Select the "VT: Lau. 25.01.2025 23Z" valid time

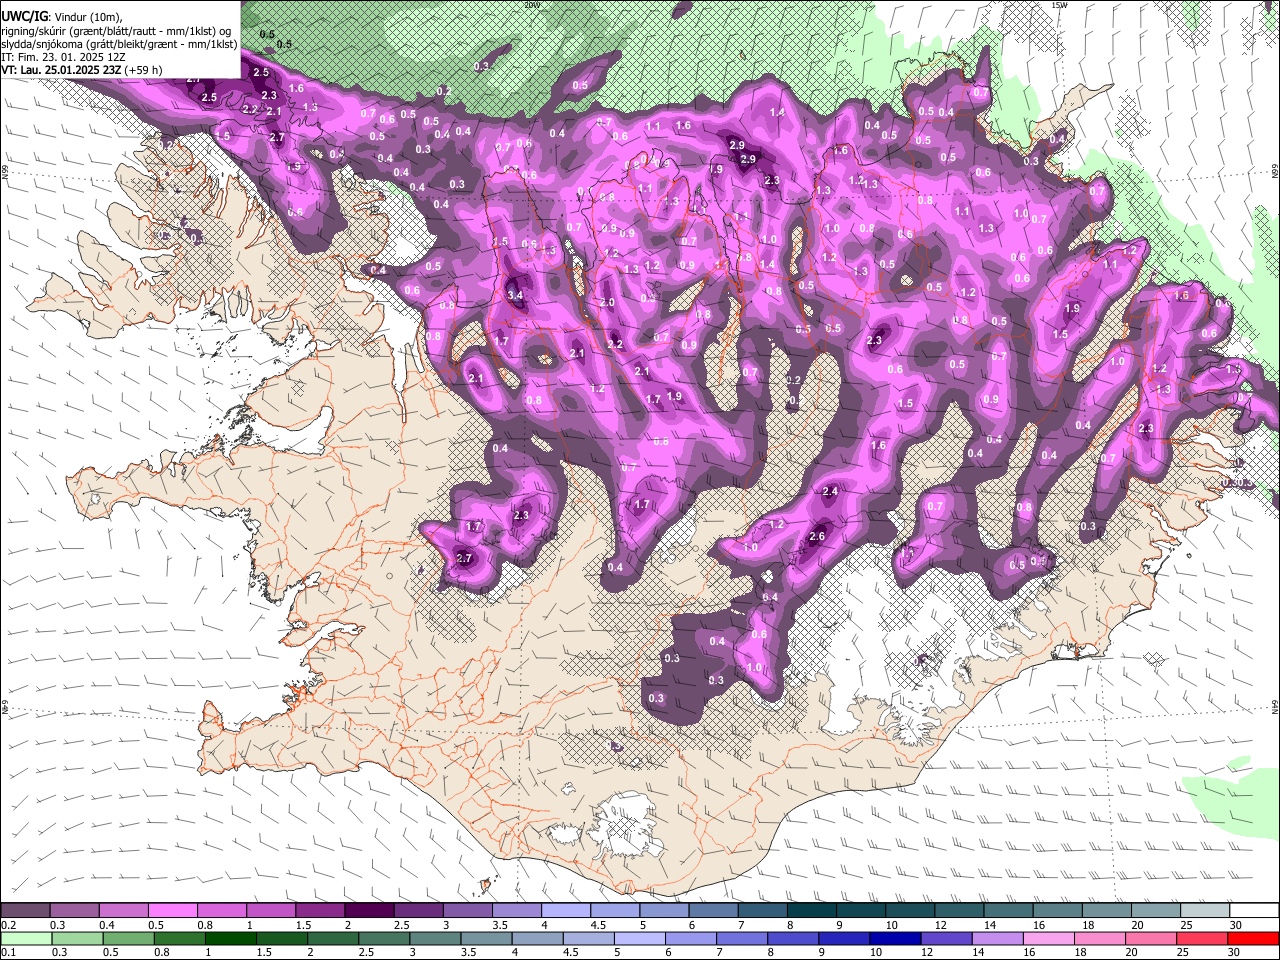pyautogui.click(x=62, y=70)
